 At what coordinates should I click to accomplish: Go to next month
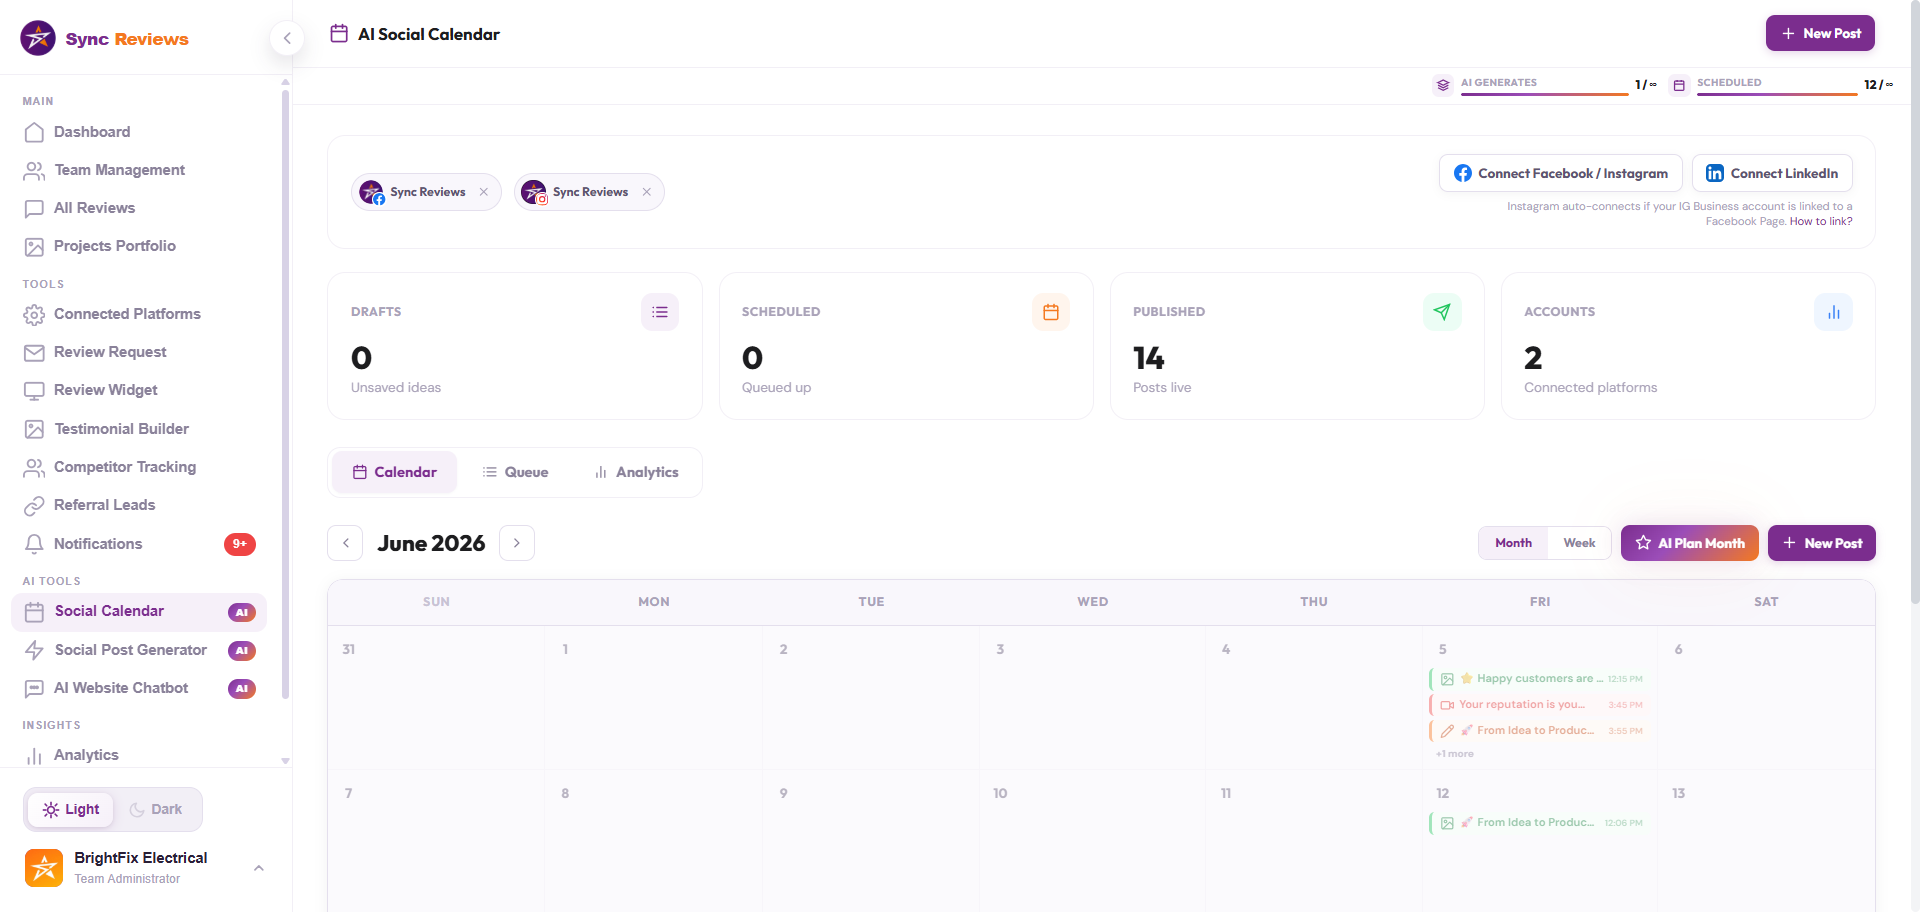coord(517,543)
